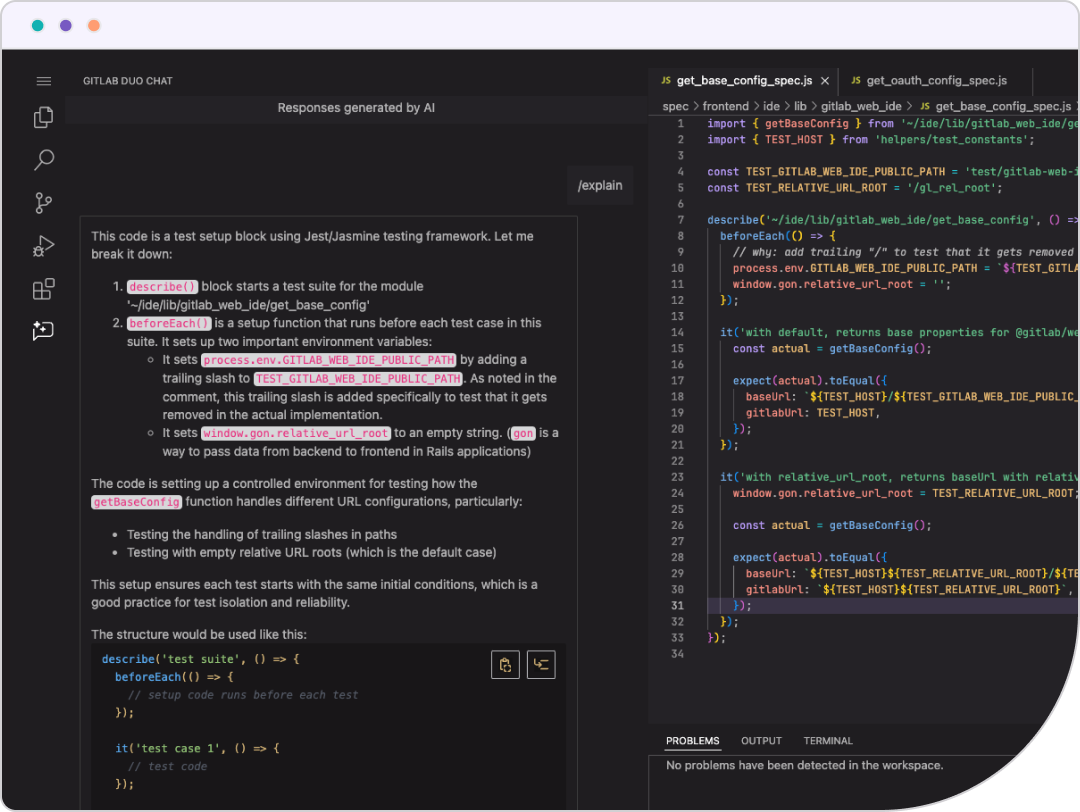Open the Extensions icon

pos(43,289)
